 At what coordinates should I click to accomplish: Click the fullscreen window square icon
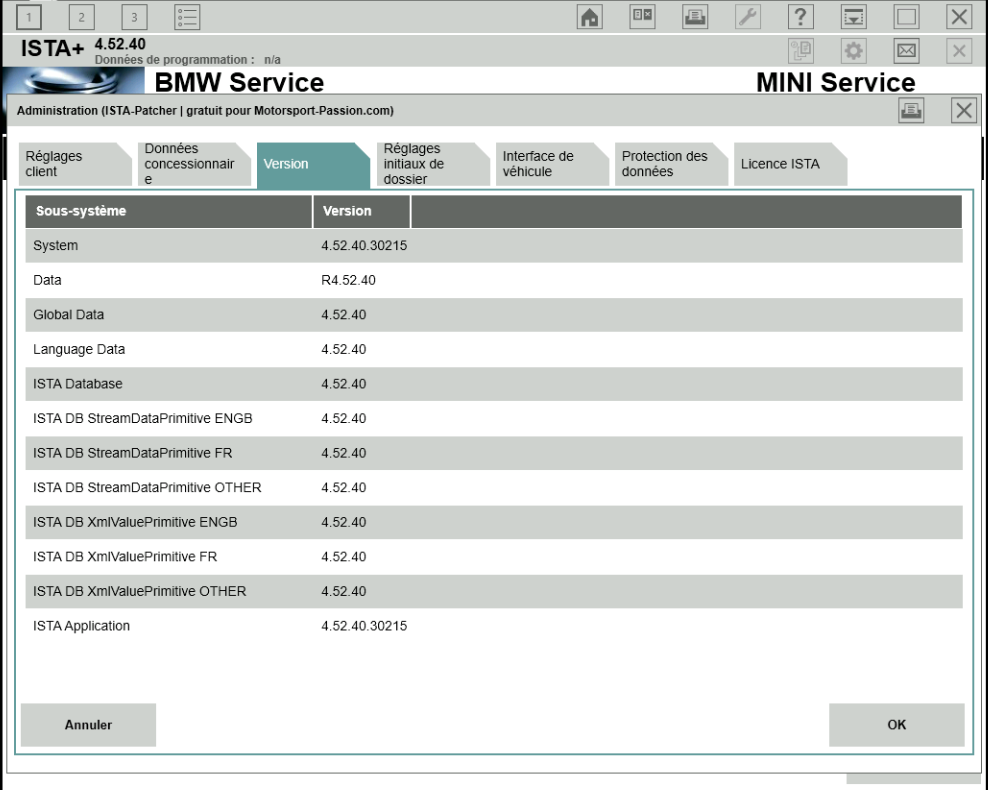pos(907,16)
